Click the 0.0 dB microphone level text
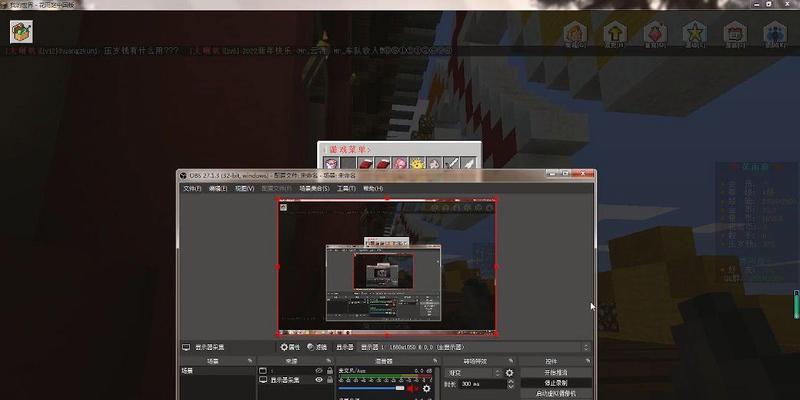The image size is (800, 400). 423,371
